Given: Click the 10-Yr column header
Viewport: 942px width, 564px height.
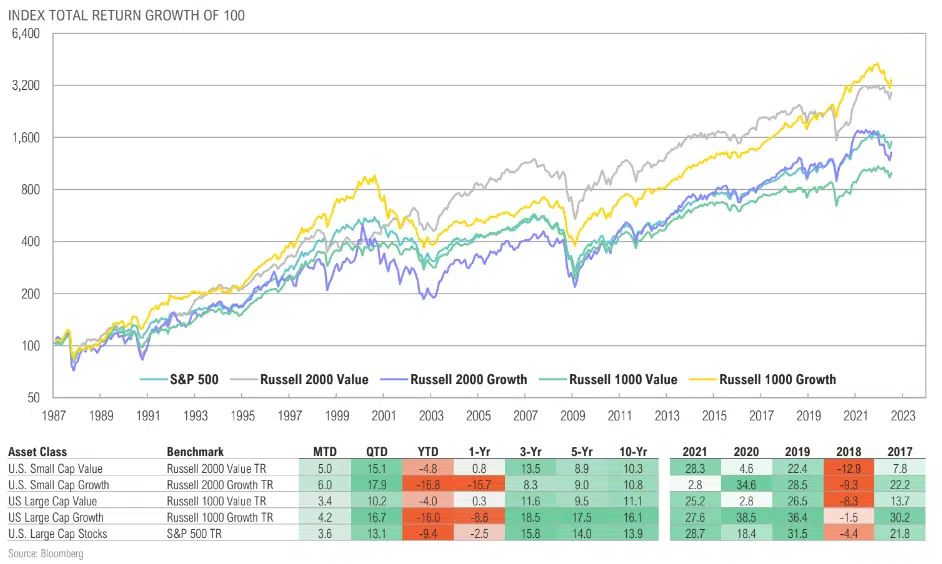Looking at the screenshot, I should [x=633, y=451].
